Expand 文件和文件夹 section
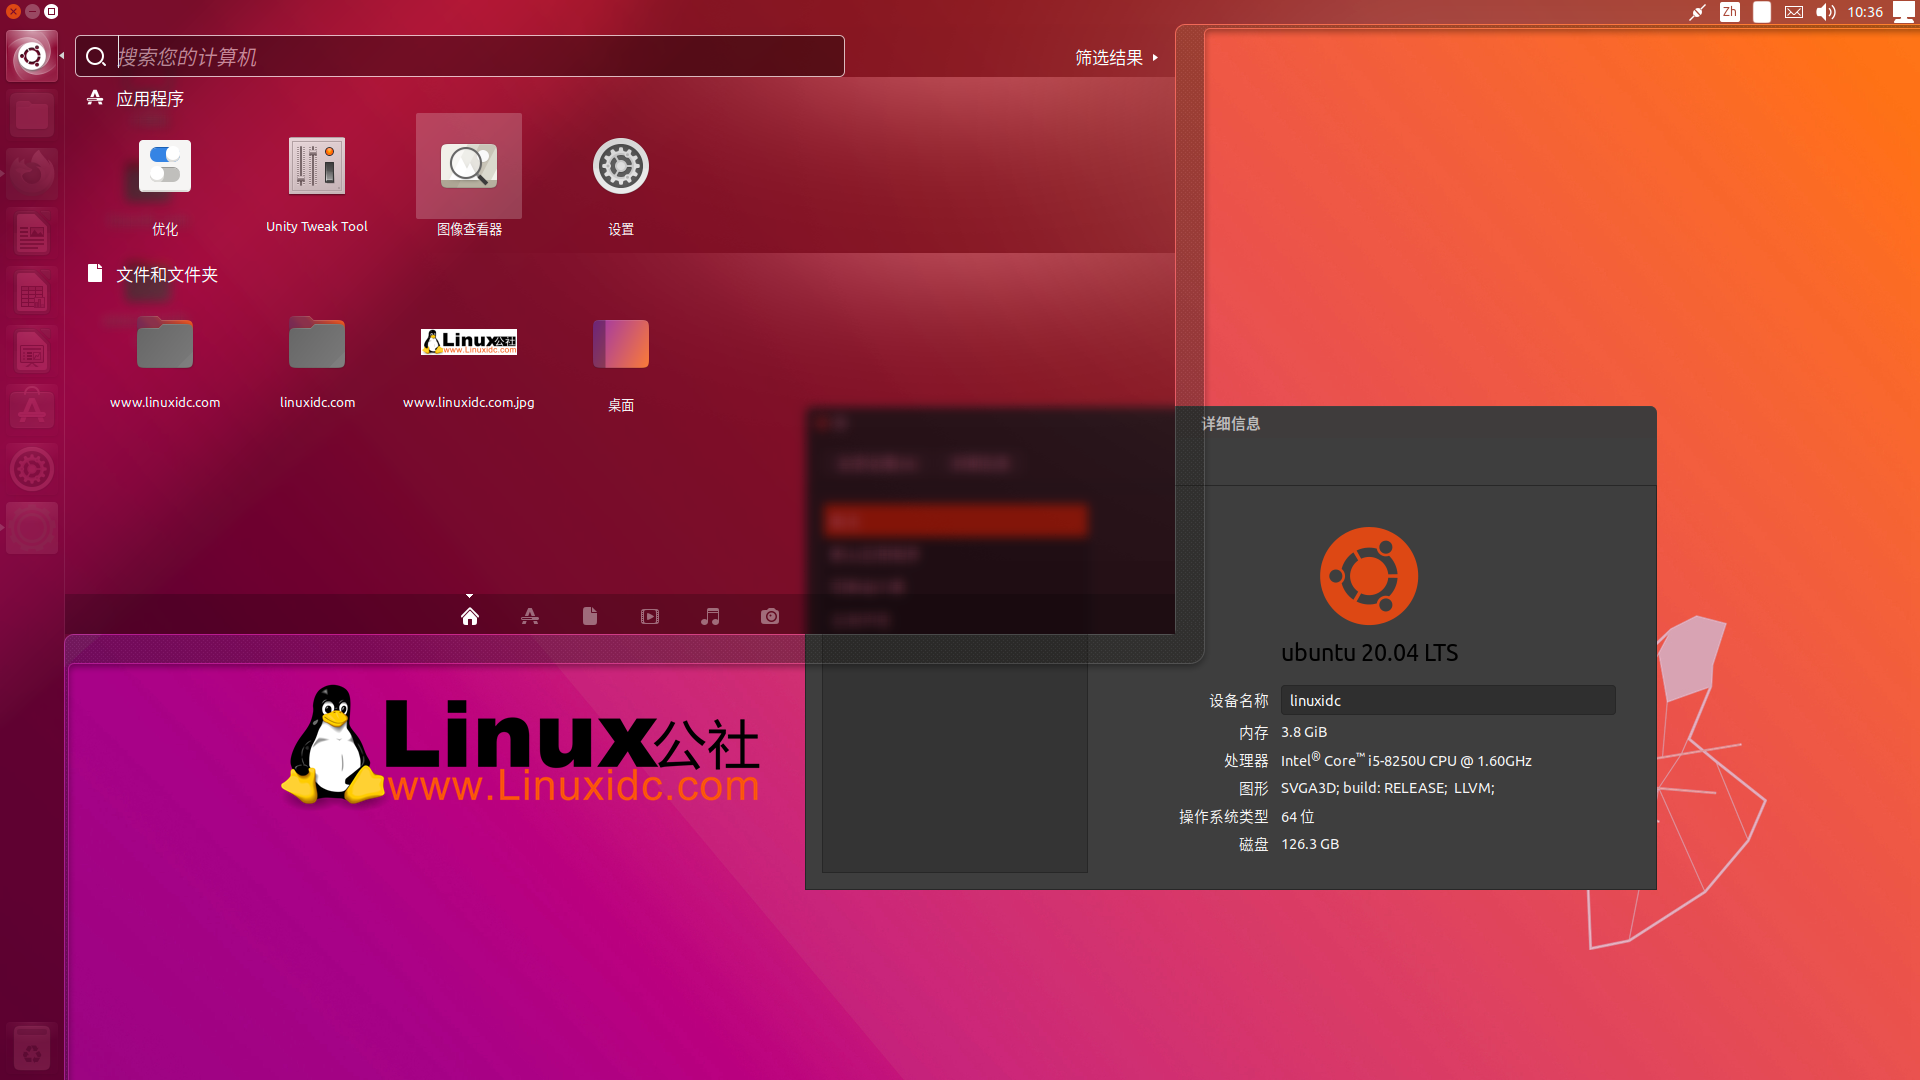Image resolution: width=1920 pixels, height=1080 pixels. tap(169, 273)
